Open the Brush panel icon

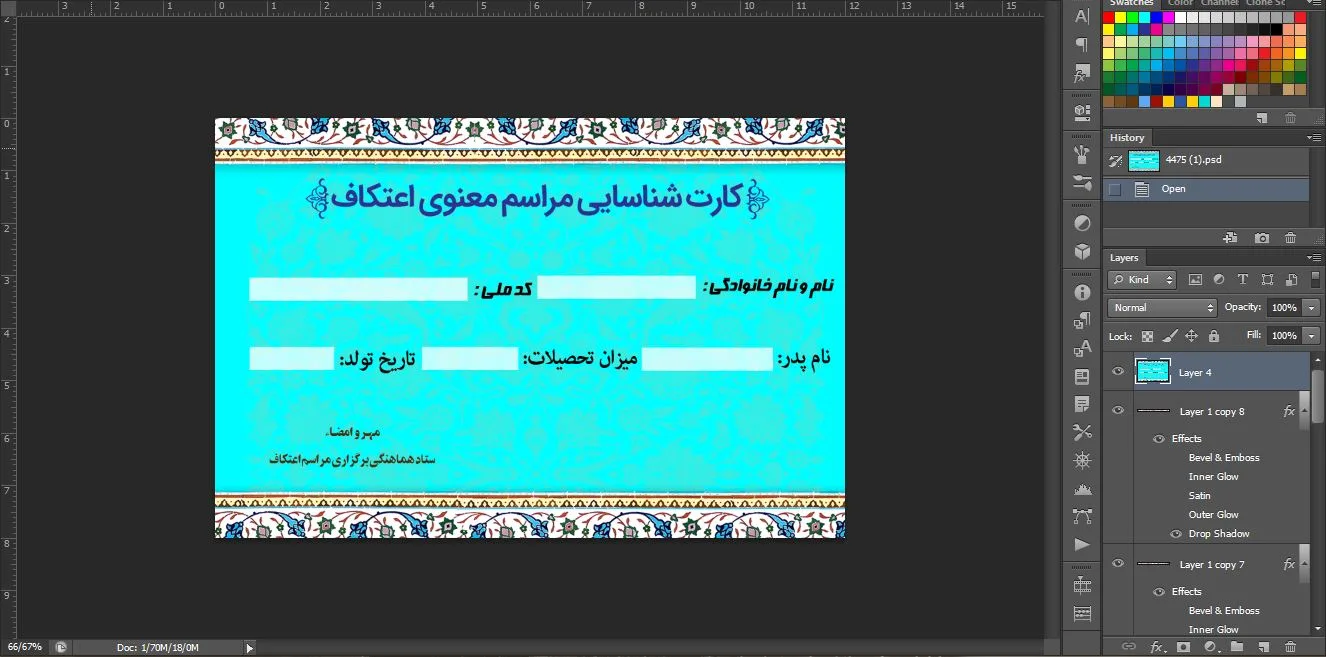click(x=1081, y=154)
